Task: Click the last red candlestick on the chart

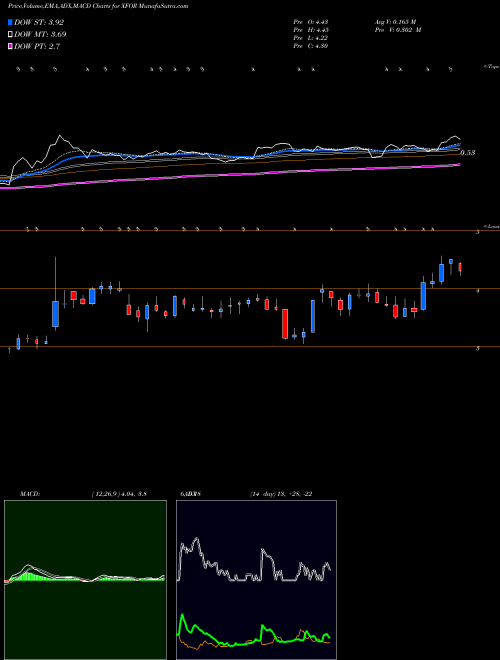Action: [460, 268]
